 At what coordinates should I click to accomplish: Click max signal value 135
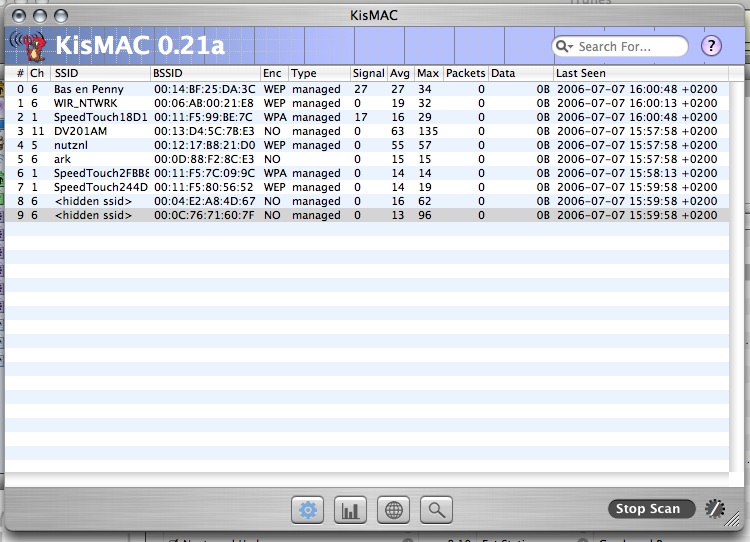tap(428, 131)
